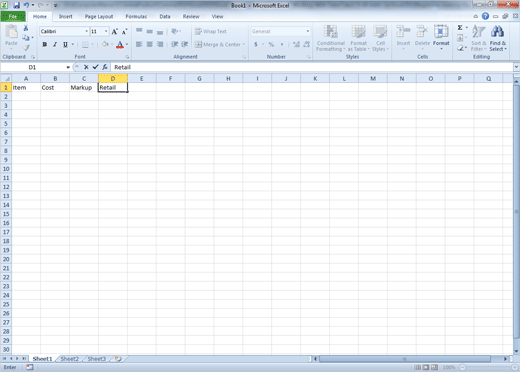
Task: Click Decrease Indent icon
Action: pos(174,44)
